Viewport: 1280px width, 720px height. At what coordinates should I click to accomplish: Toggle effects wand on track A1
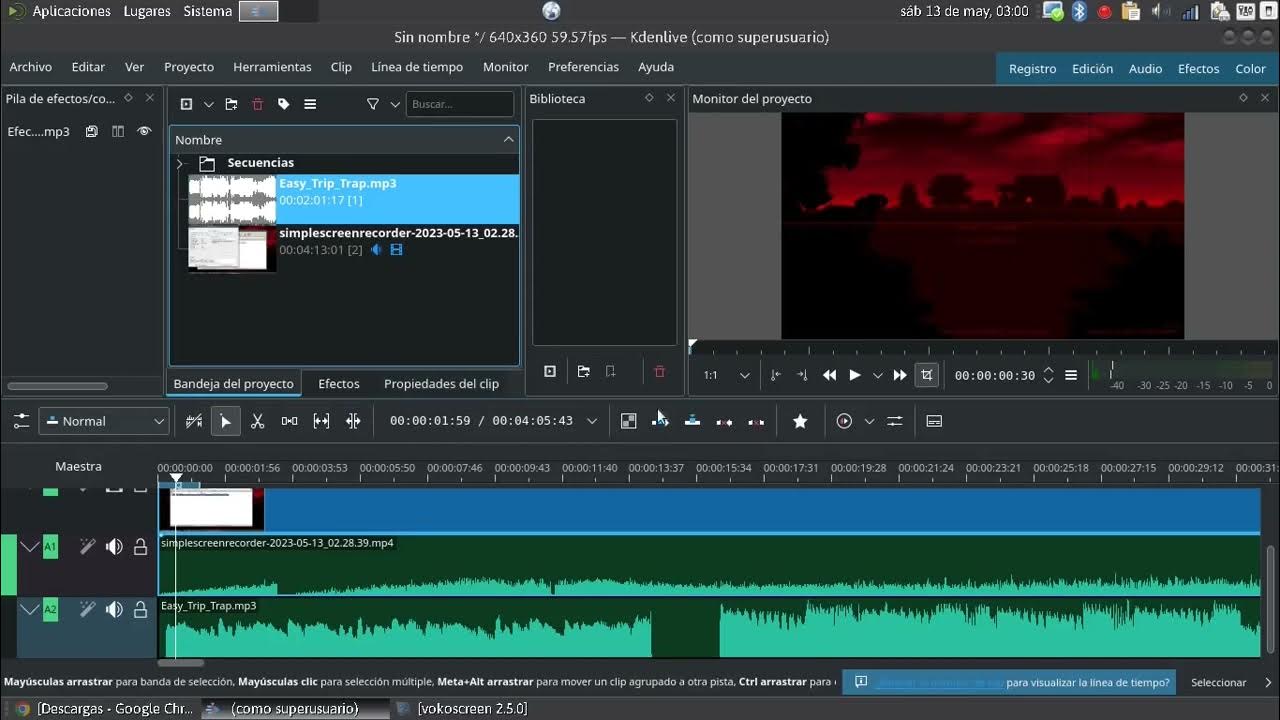(87, 547)
